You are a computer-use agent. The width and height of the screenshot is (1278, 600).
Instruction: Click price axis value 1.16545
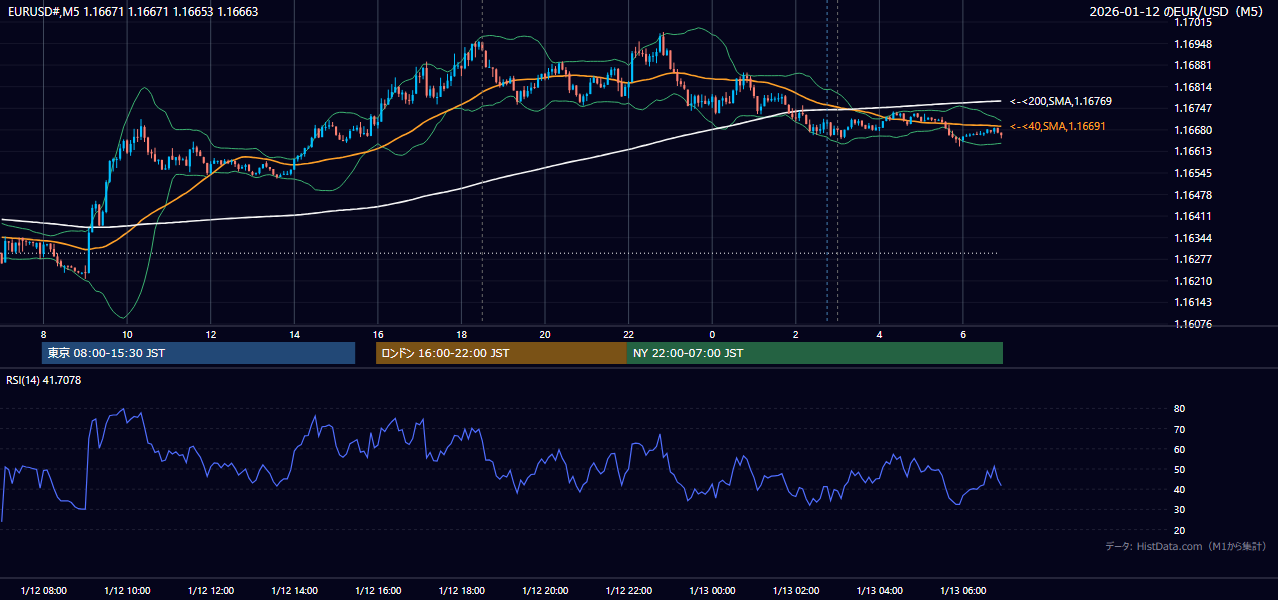coord(1192,173)
